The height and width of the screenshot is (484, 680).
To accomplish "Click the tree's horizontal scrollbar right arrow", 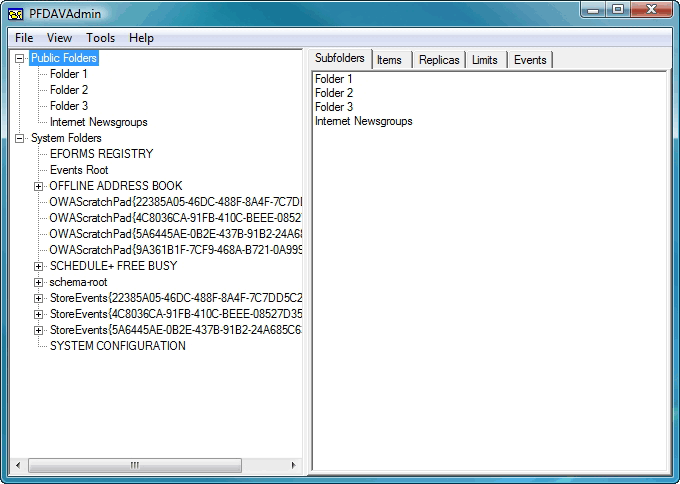I will (295, 465).
